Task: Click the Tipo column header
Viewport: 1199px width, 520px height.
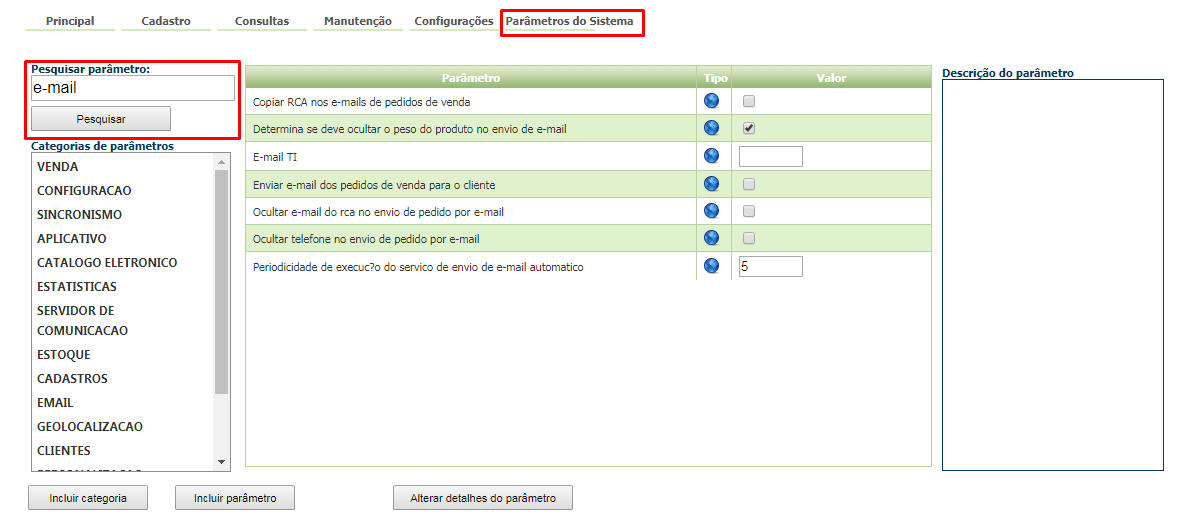Action: coord(716,78)
